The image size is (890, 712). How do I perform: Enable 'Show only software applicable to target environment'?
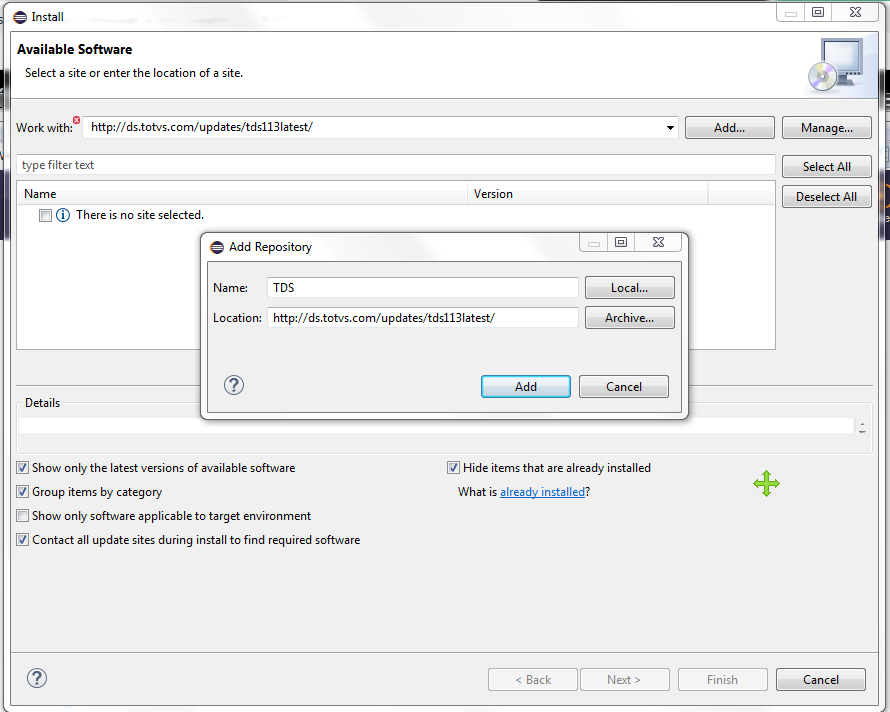22,515
